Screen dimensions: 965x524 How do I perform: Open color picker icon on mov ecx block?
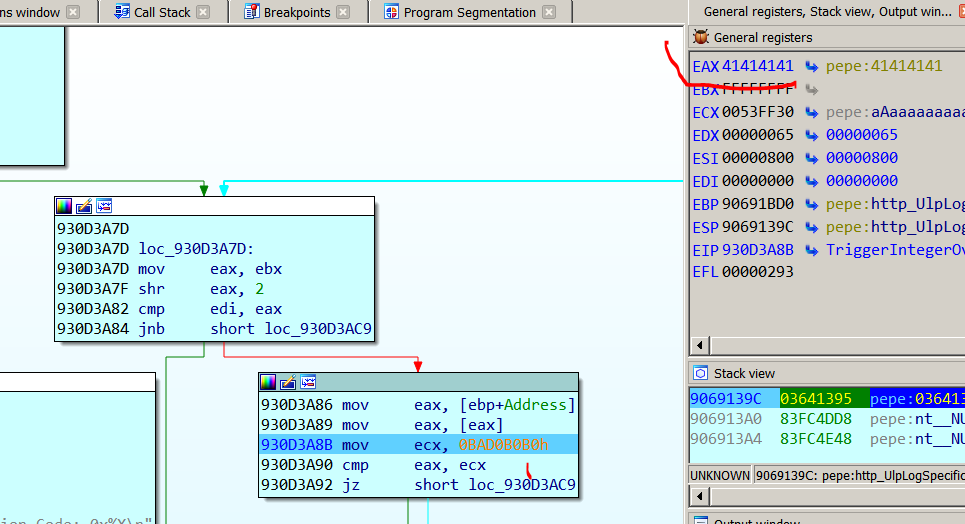coord(268,382)
